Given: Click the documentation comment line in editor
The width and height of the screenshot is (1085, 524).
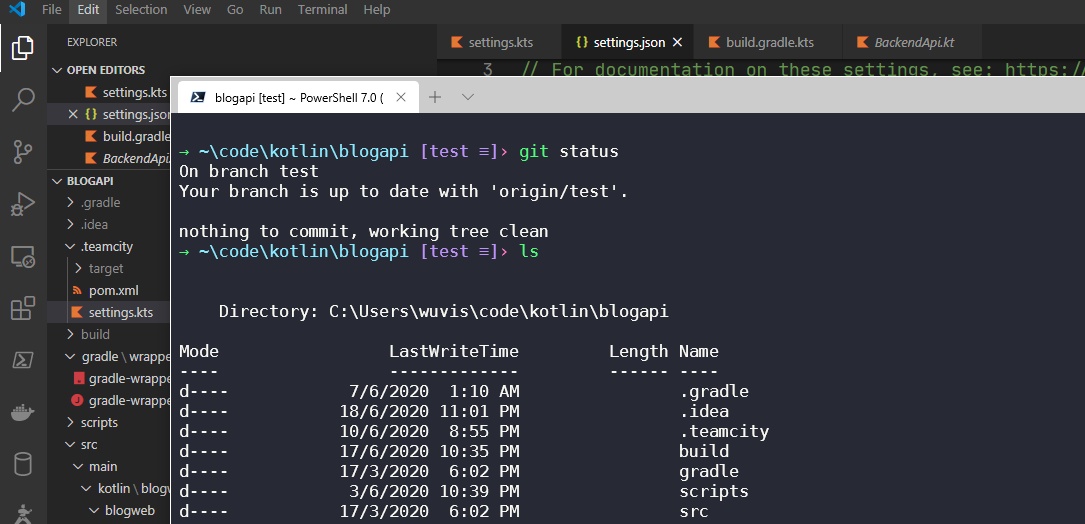Looking at the screenshot, I should 803,69.
